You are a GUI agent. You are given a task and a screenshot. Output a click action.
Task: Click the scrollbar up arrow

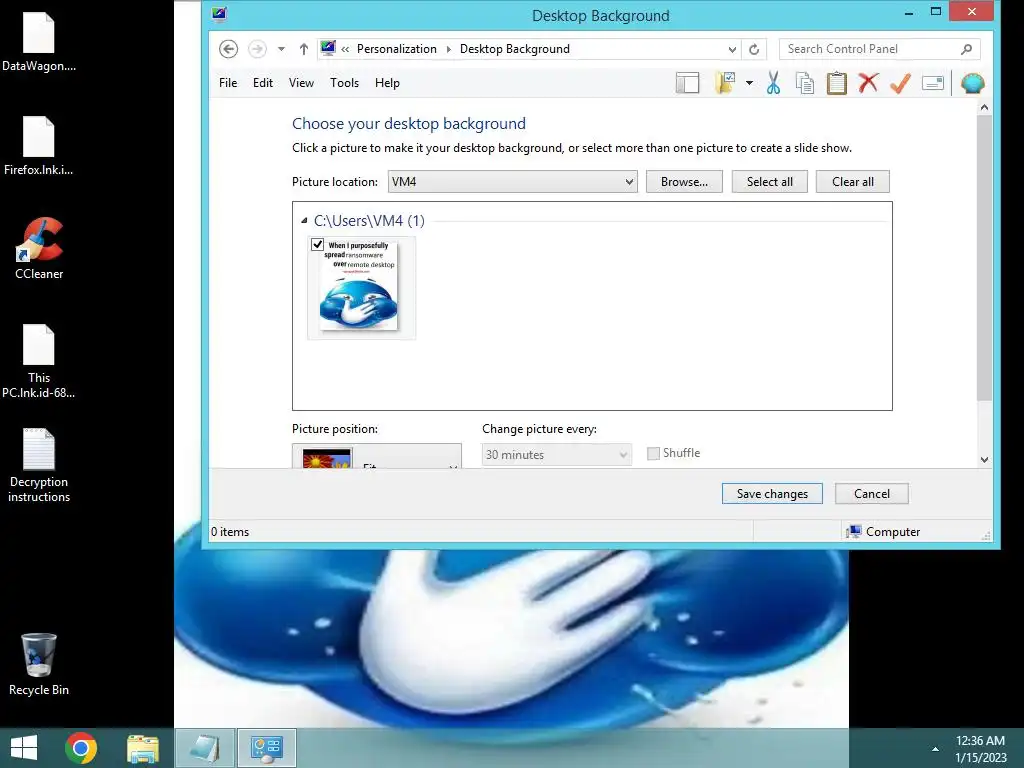click(x=984, y=107)
